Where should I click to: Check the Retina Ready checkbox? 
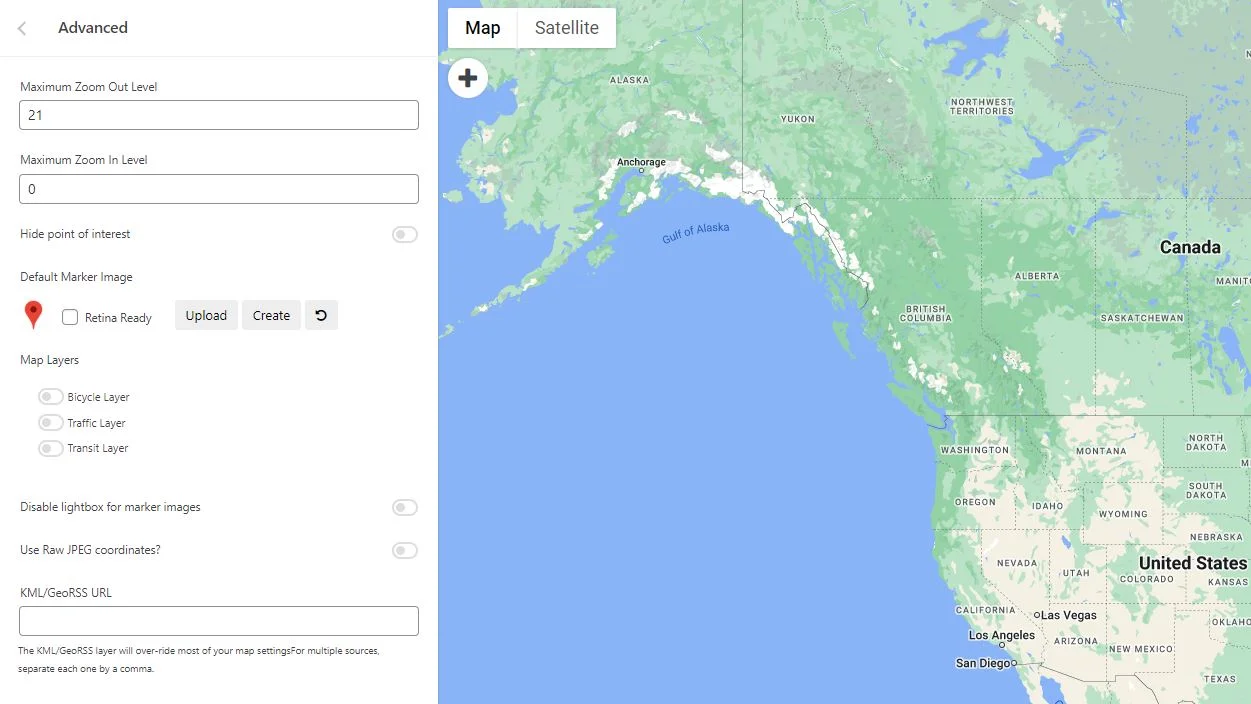pyautogui.click(x=69, y=316)
